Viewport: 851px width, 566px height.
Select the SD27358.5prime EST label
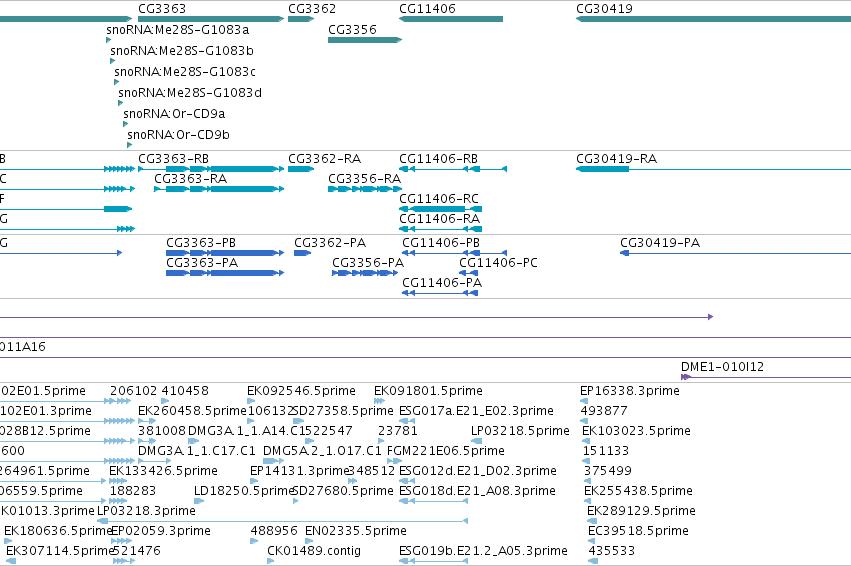point(342,411)
